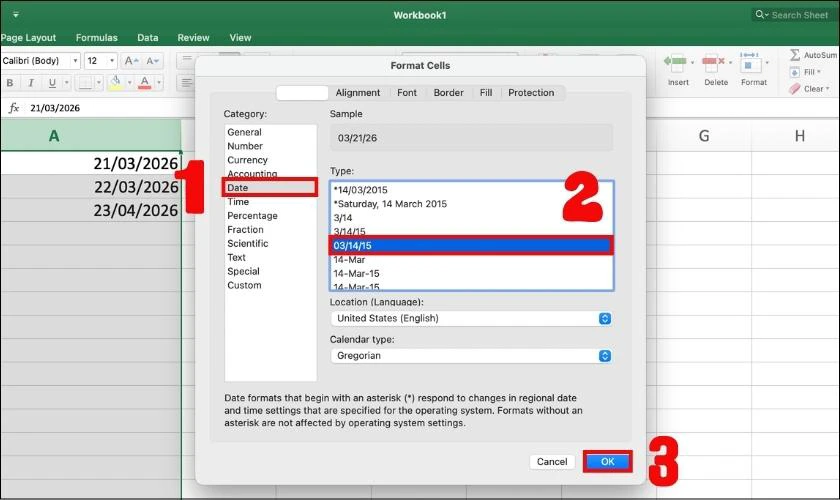This screenshot has width=840, height=500.
Task: Toggle Italic formatting in the ribbon
Action: click(x=31, y=83)
